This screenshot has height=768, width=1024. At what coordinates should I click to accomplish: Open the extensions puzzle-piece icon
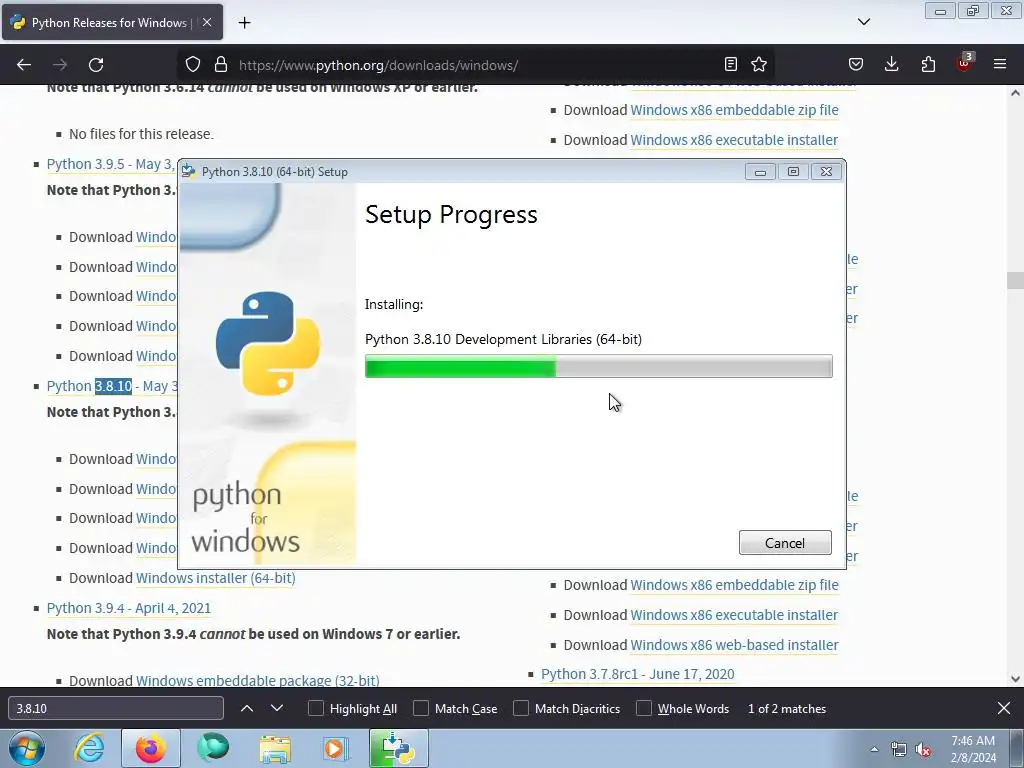928,64
